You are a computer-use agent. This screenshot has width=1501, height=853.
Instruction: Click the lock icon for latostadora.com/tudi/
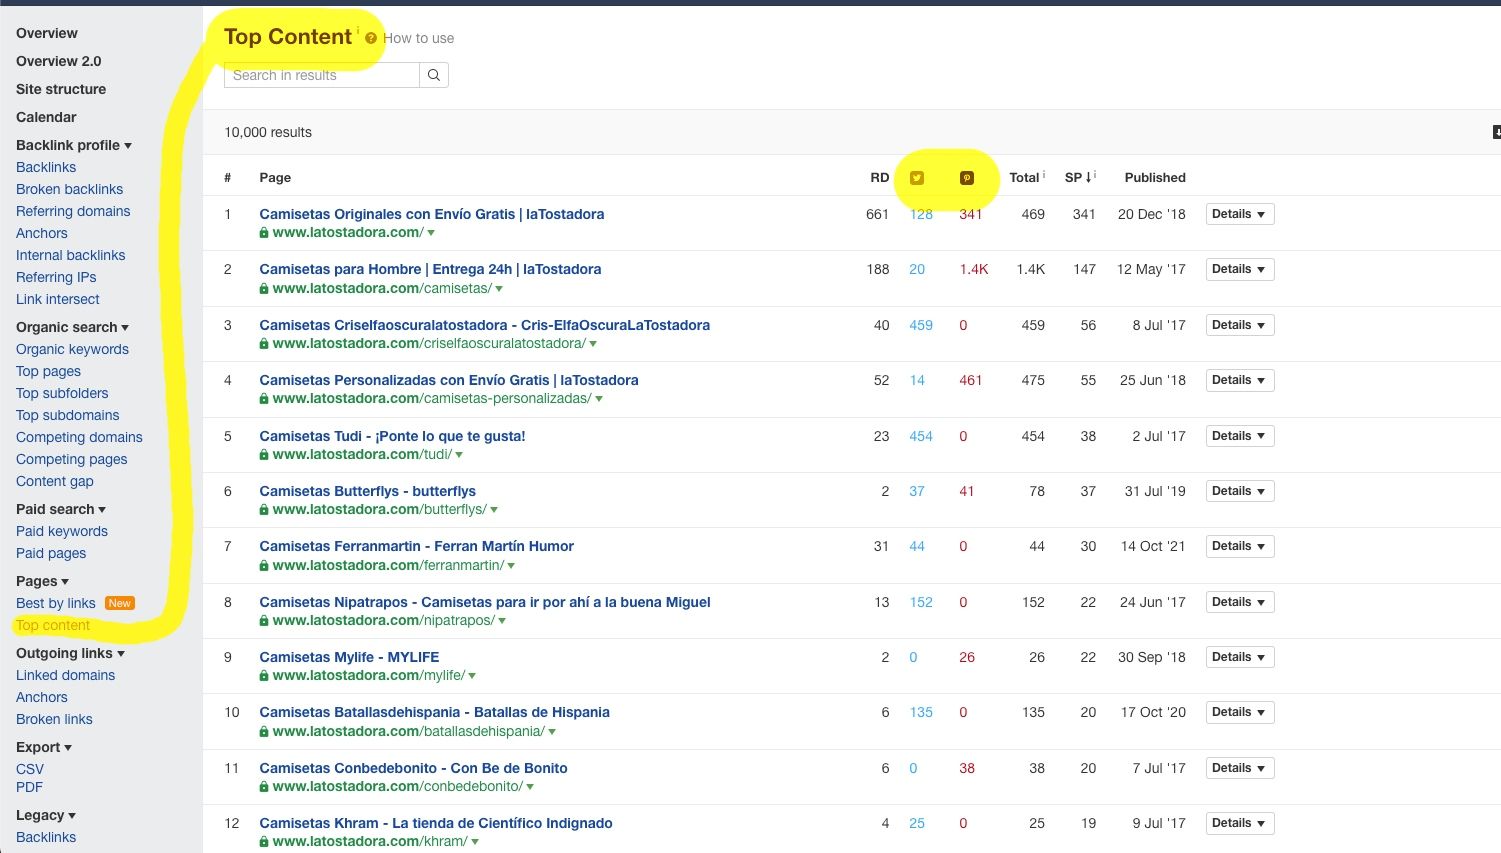(264, 454)
